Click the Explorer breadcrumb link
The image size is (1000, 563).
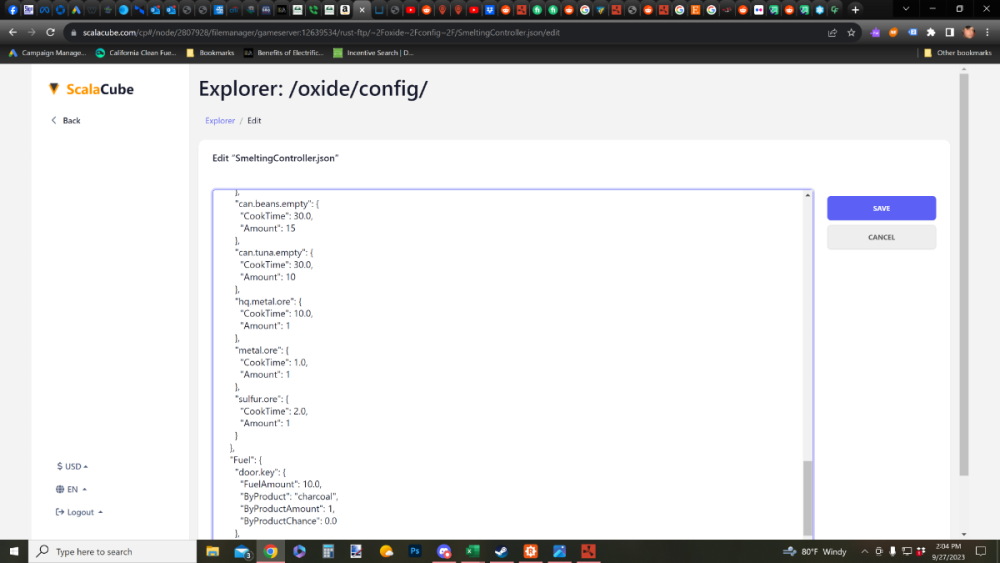(x=220, y=120)
